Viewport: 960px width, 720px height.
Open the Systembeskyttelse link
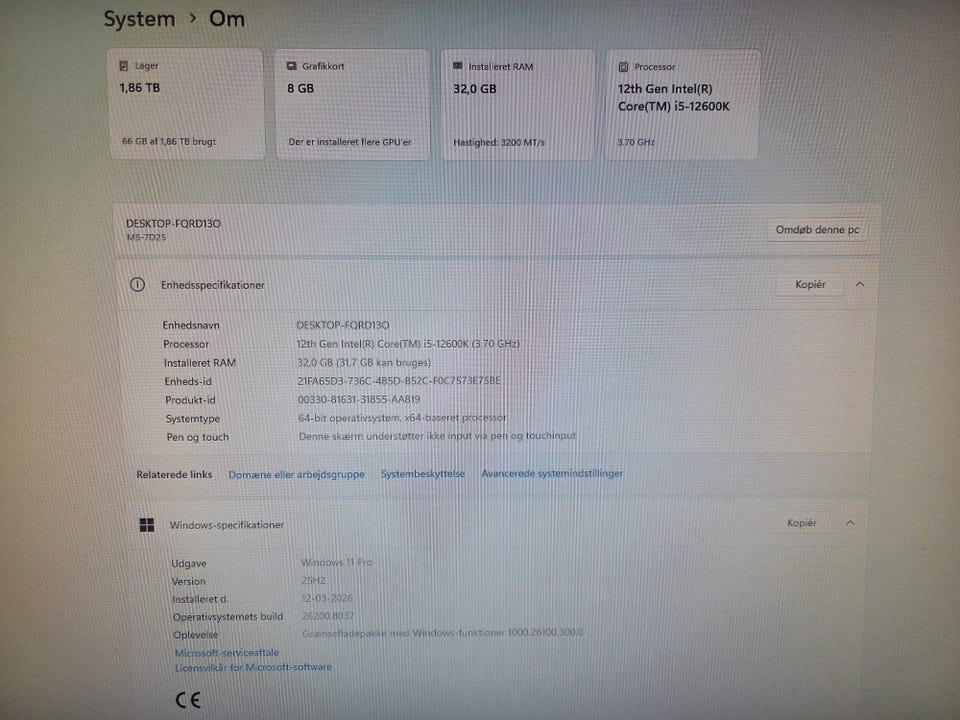point(422,474)
